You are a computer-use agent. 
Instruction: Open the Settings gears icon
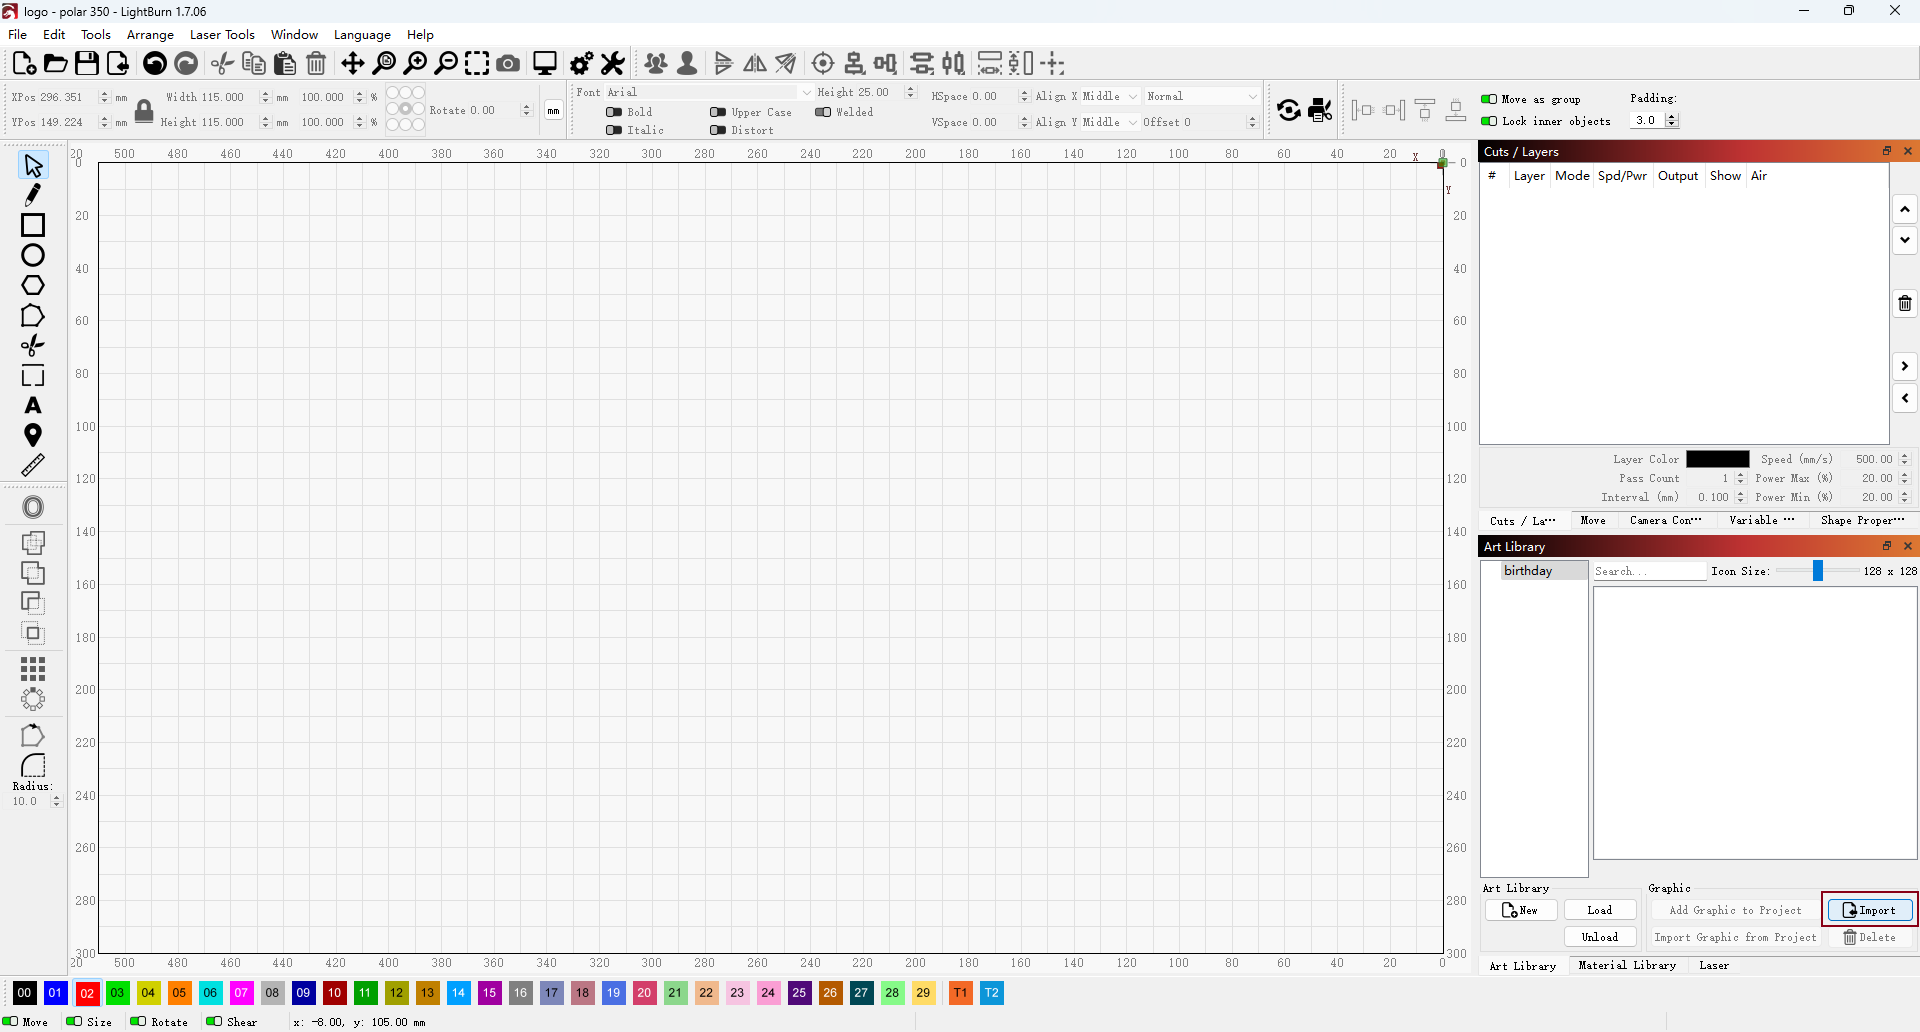pyautogui.click(x=581, y=63)
